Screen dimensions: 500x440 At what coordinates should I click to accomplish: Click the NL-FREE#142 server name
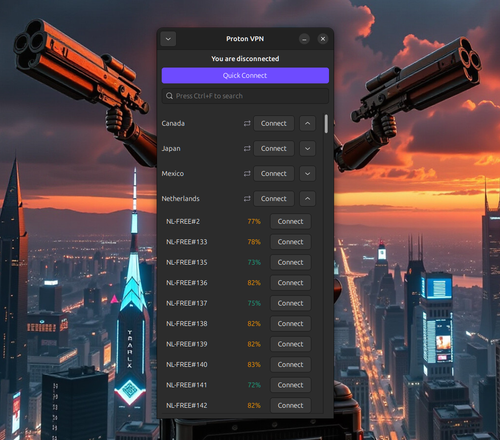(x=187, y=406)
